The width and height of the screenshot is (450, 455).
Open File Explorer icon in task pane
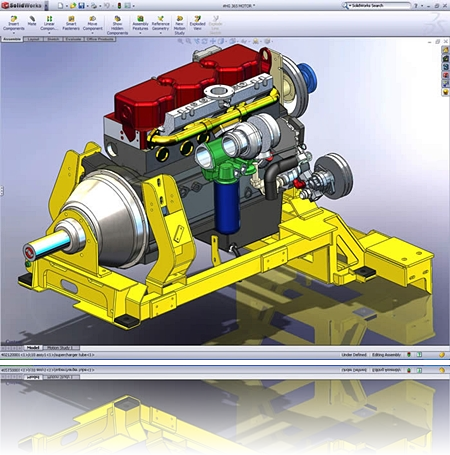(446, 67)
